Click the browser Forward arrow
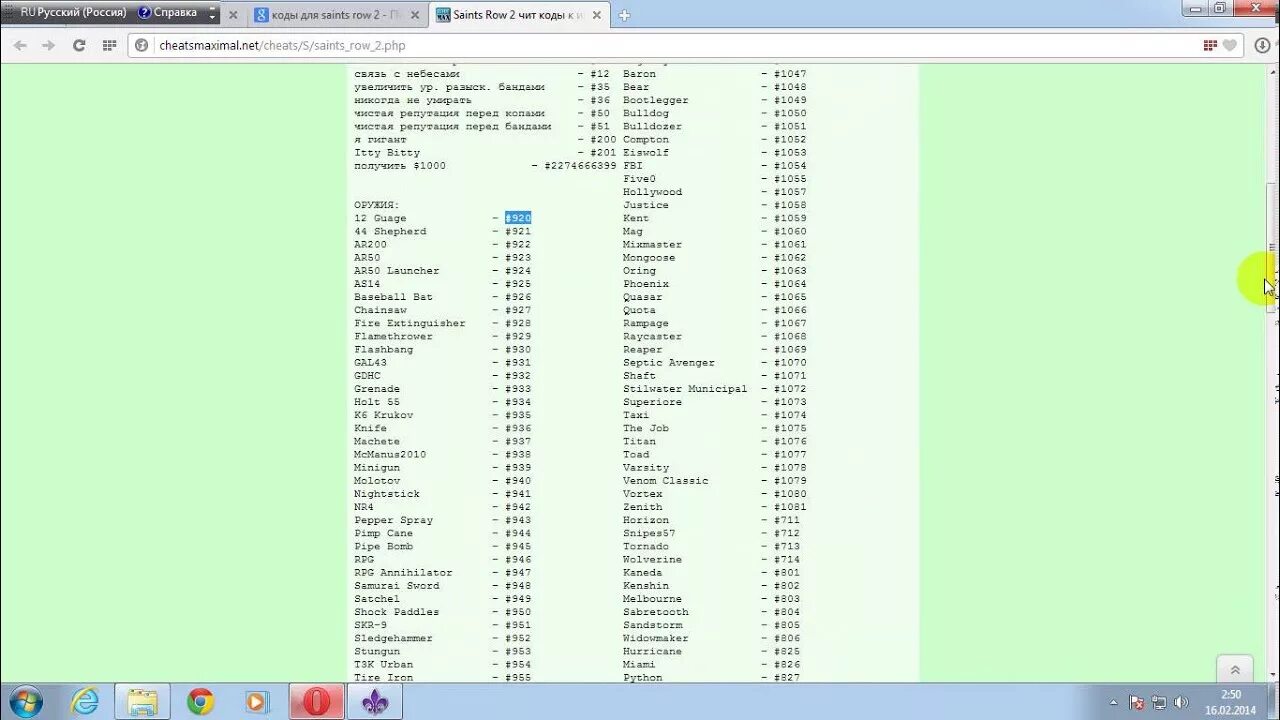1280x720 pixels. (x=49, y=45)
